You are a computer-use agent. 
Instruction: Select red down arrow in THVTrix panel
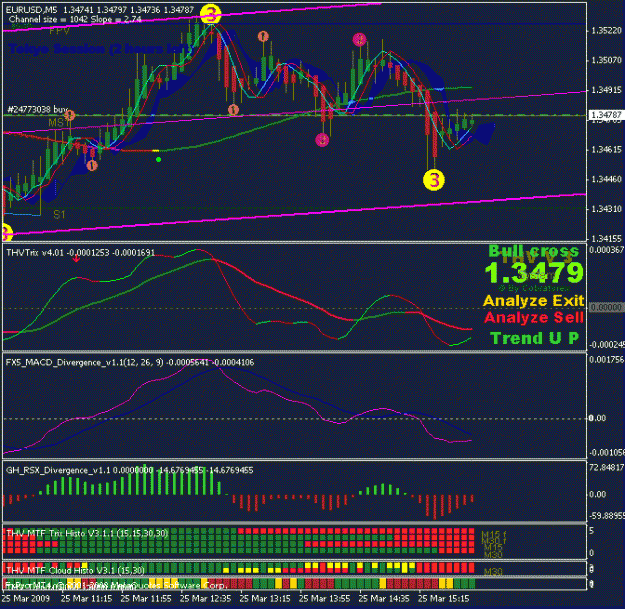(76, 259)
